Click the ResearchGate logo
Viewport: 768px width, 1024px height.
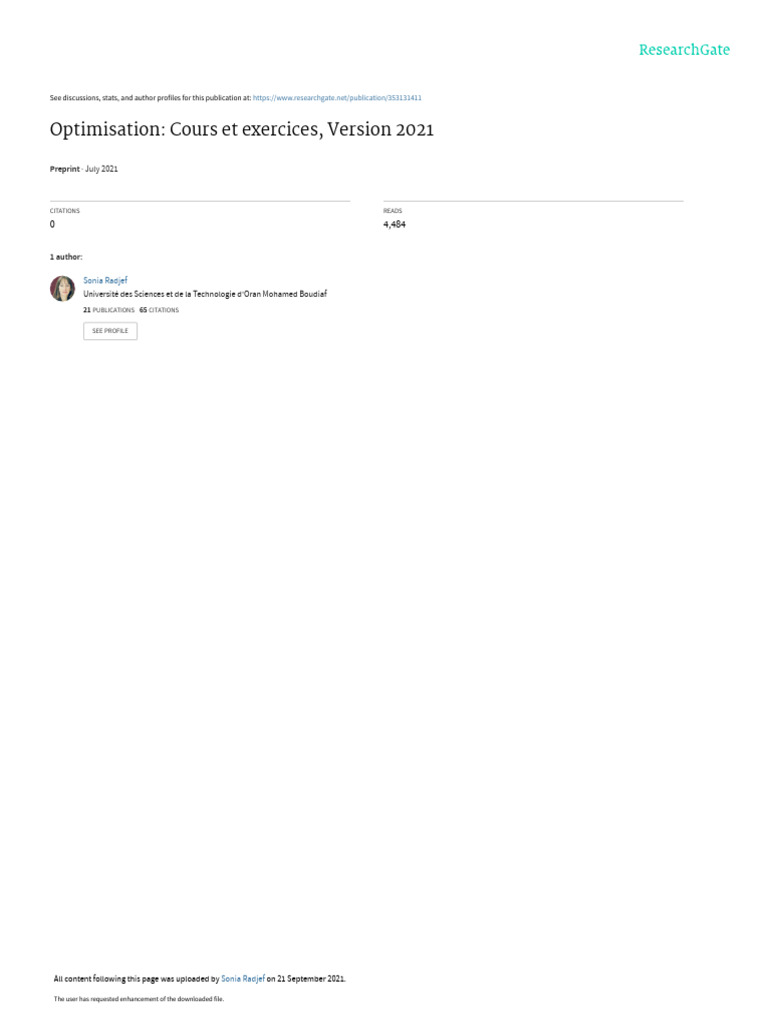click(x=684, y=50)
